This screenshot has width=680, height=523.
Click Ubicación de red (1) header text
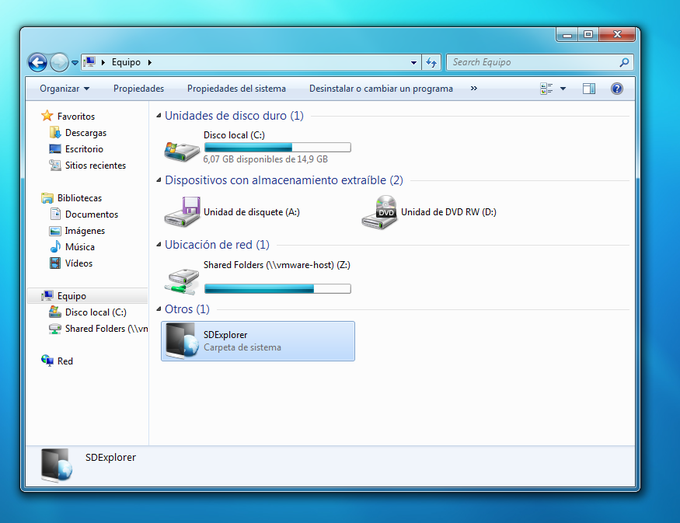(x=217, y=245)
